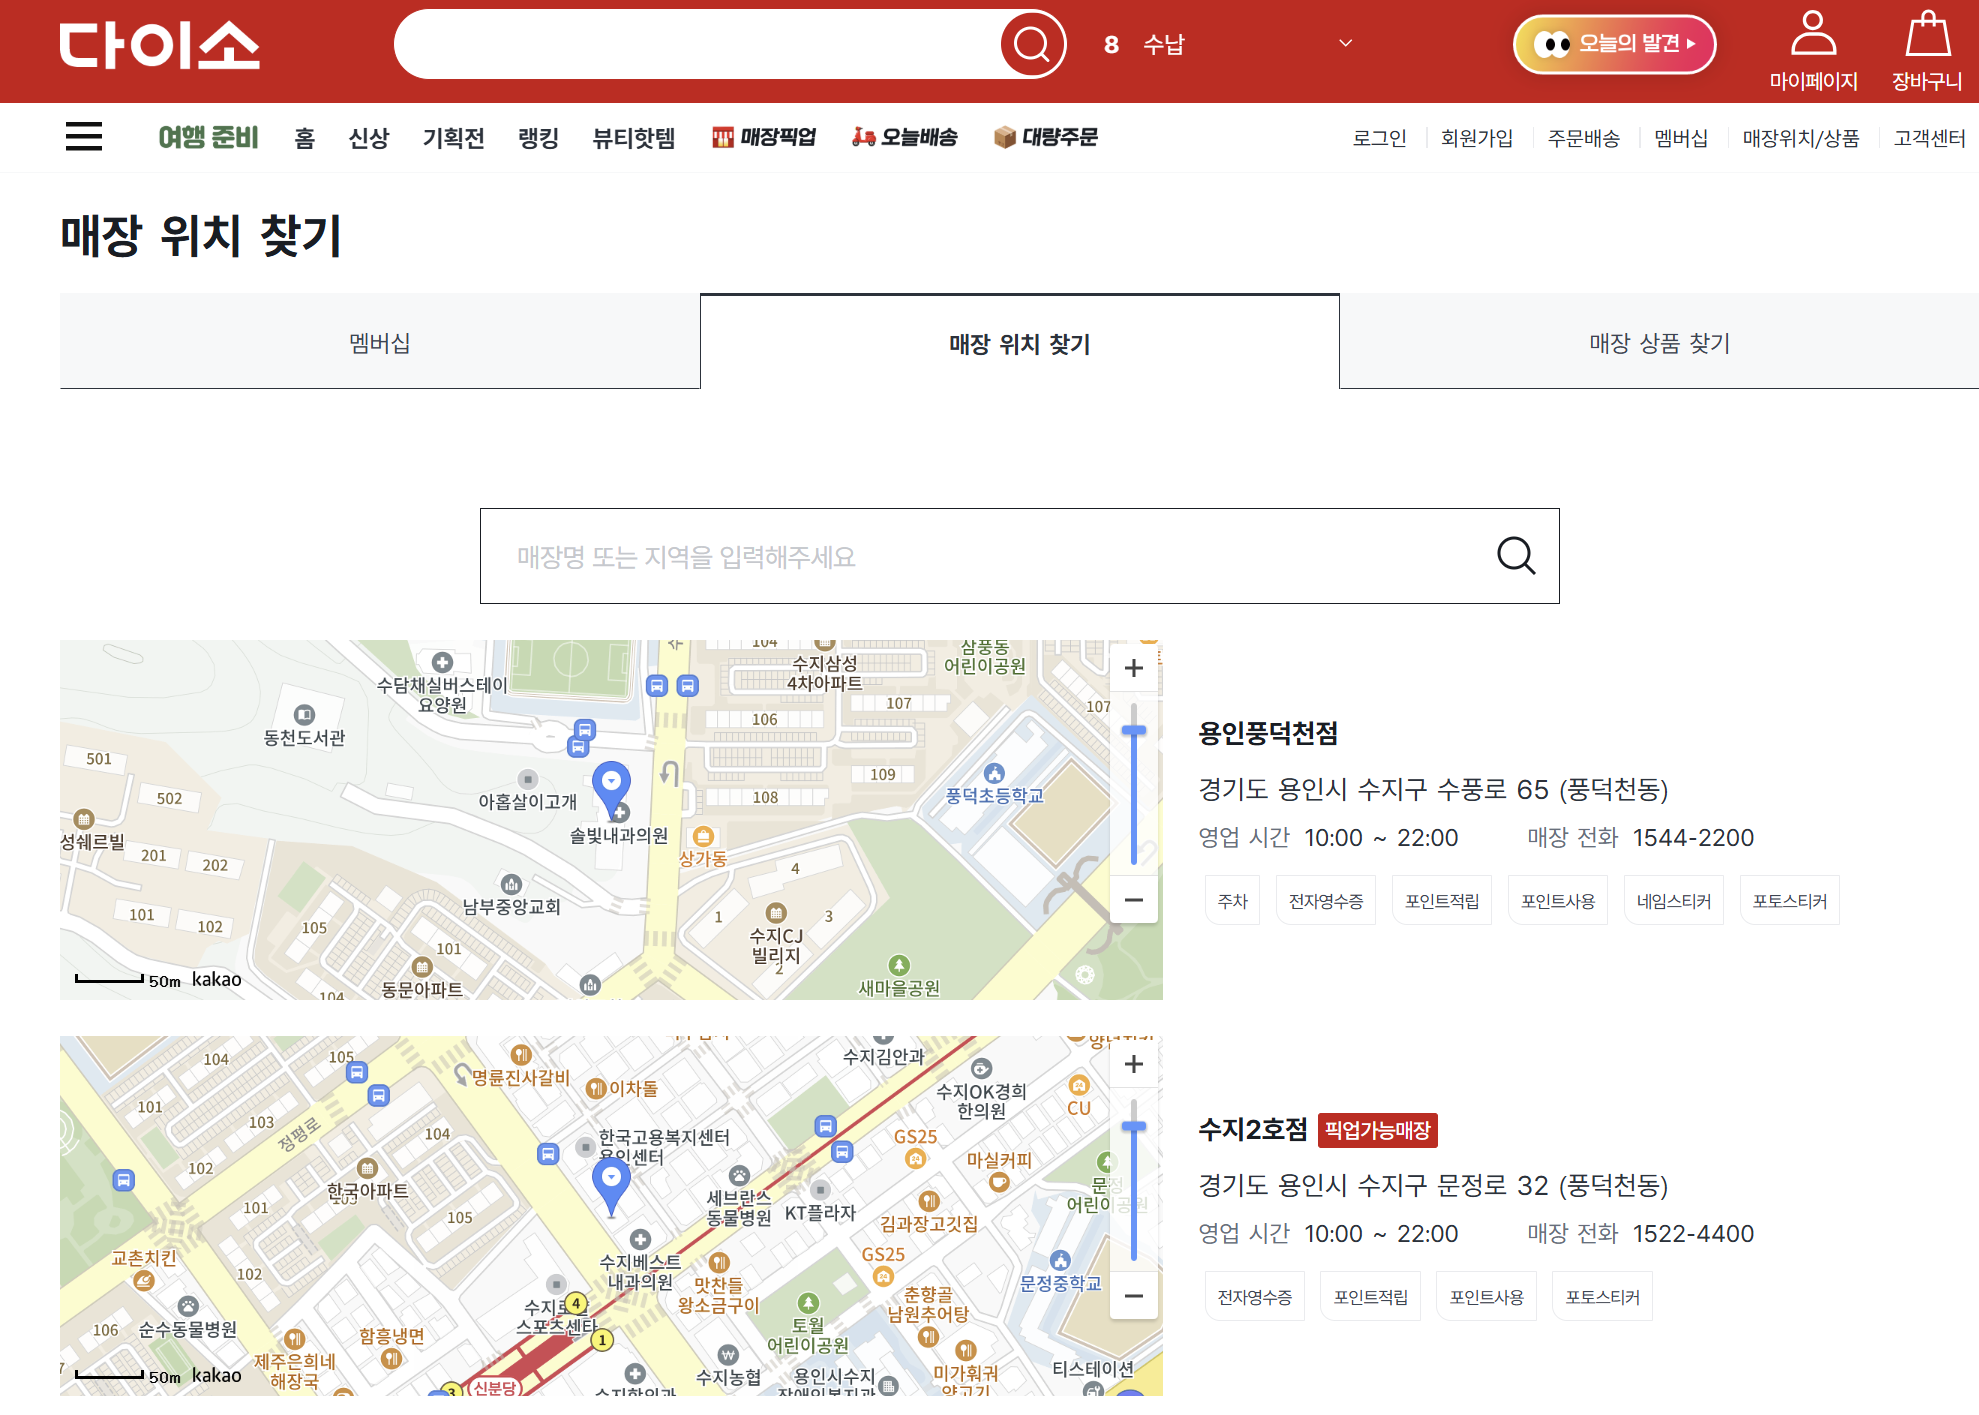Open the 마이페이지 profile icon
Image resolution: width=1979 pixels, height=1415 pixels.
click(1812, 35)
